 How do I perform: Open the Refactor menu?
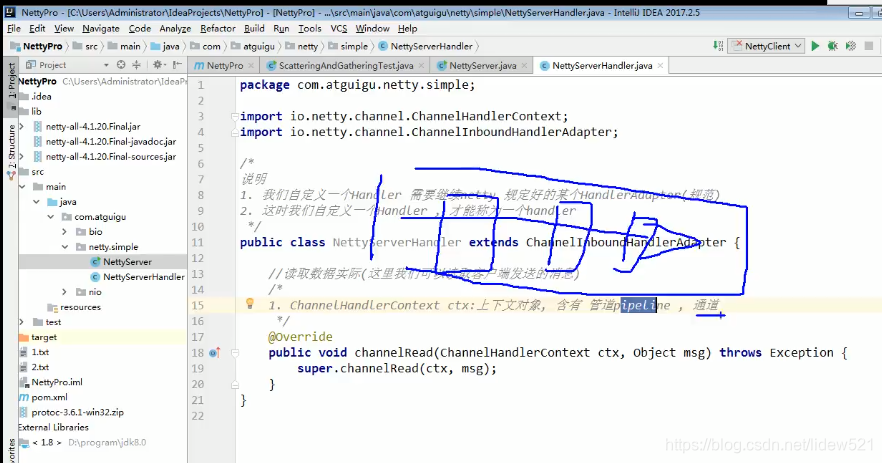(218, 29)
